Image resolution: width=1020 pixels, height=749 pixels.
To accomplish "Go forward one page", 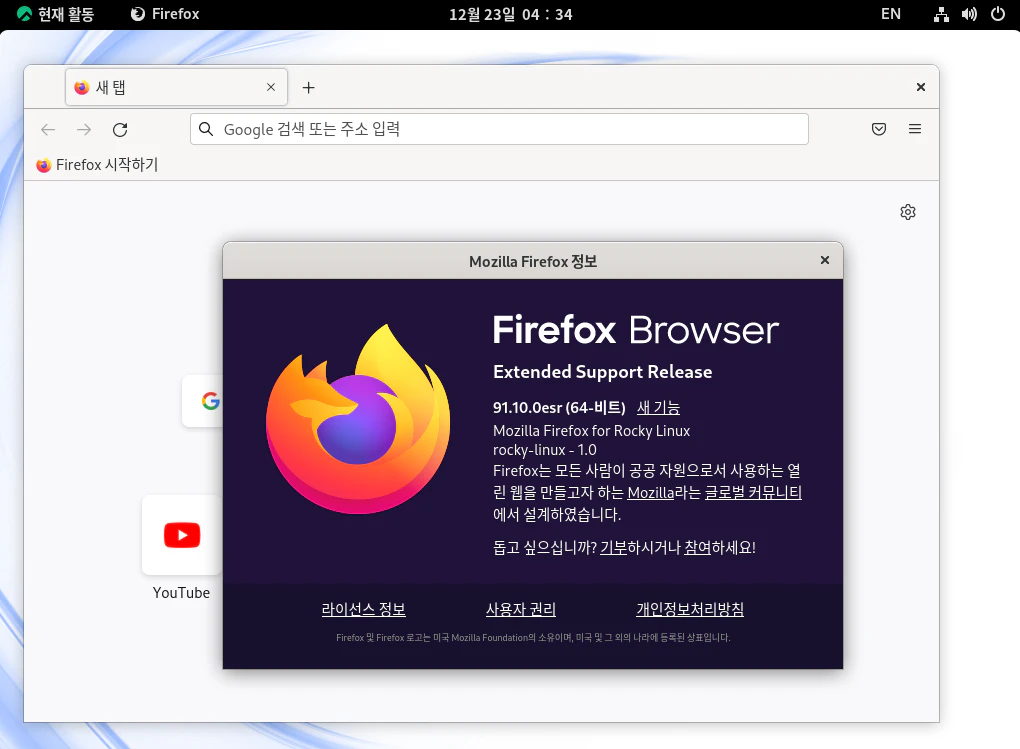I will tap(84, 129).
